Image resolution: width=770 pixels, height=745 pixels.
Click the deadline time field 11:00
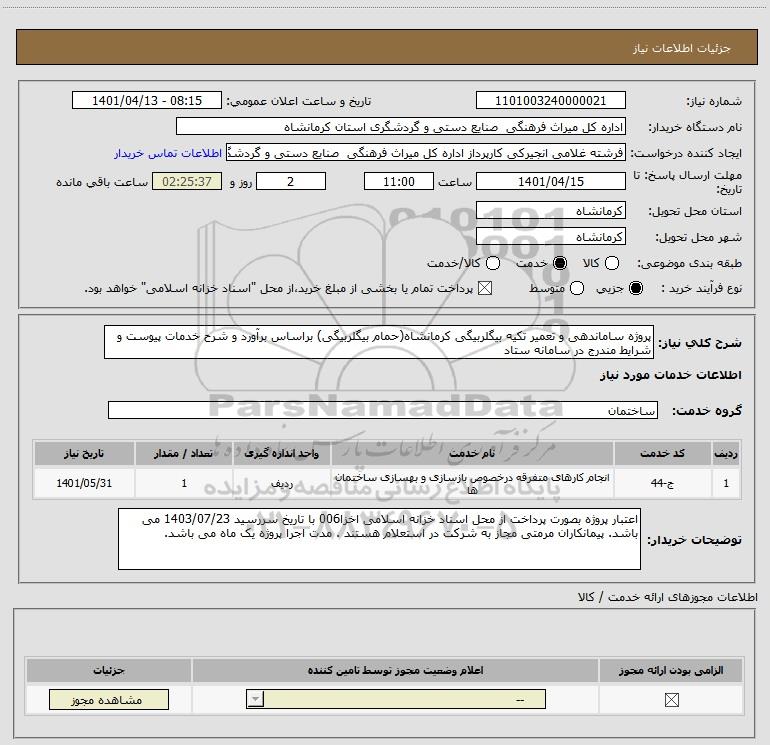click(x=399, y=181)
